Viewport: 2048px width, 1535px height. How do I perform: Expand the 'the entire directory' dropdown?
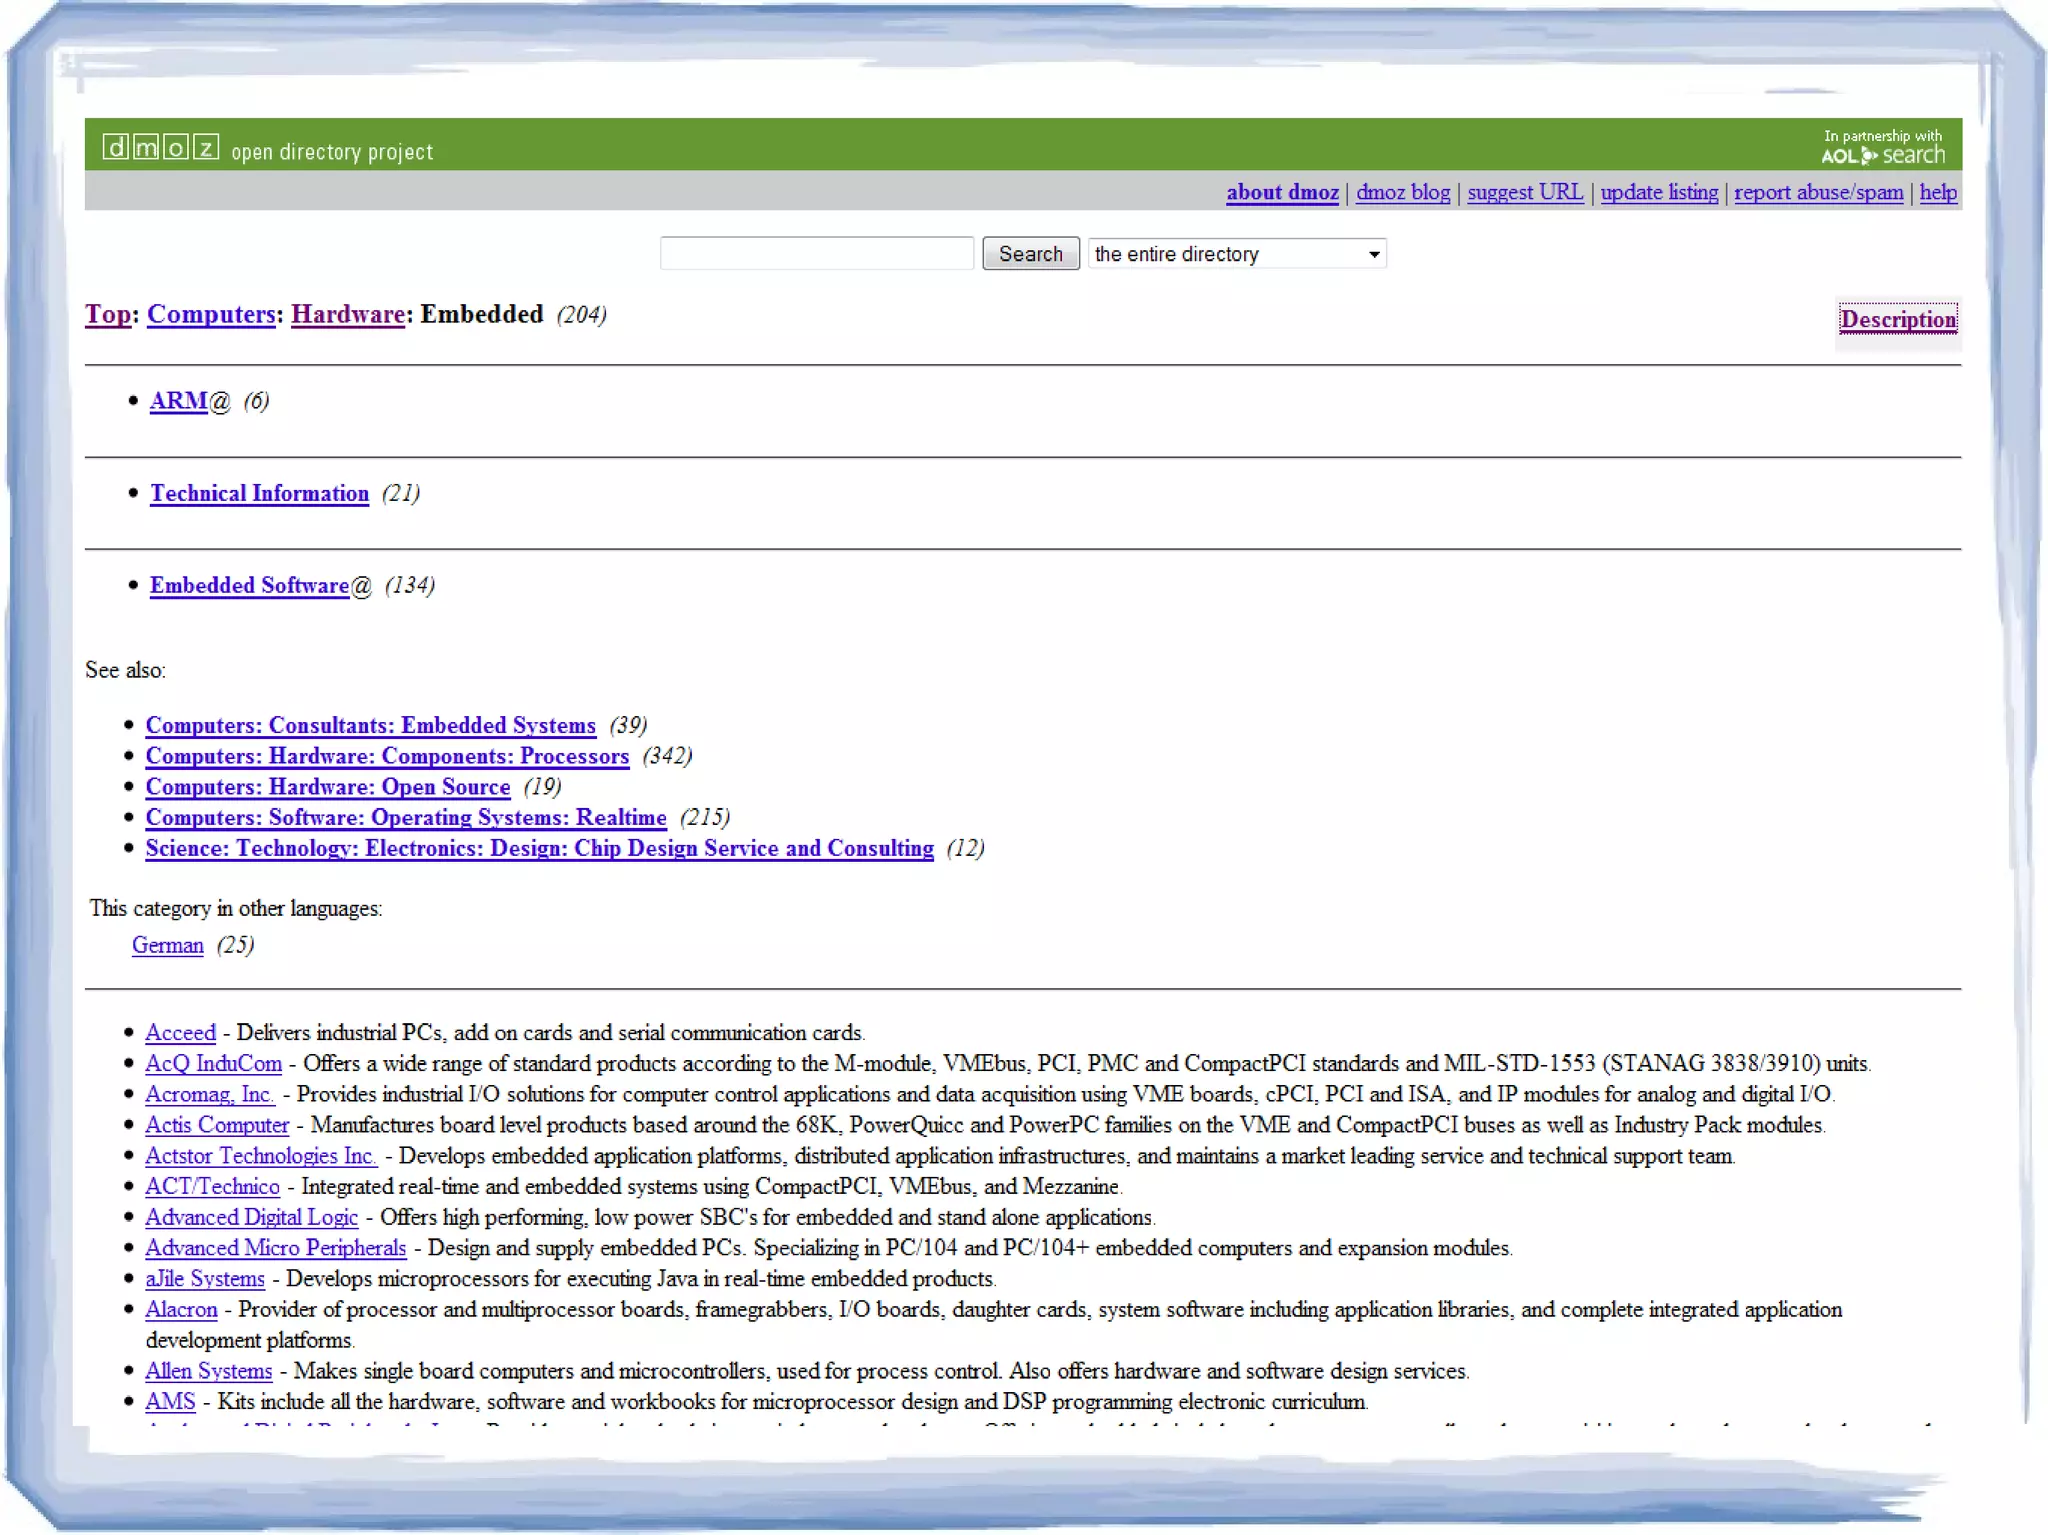[x=1236, y=253]
